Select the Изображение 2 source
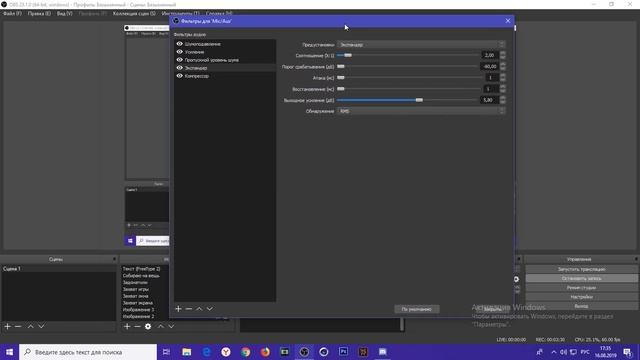This screenshot has height=360, width=640. coord(138,316)
